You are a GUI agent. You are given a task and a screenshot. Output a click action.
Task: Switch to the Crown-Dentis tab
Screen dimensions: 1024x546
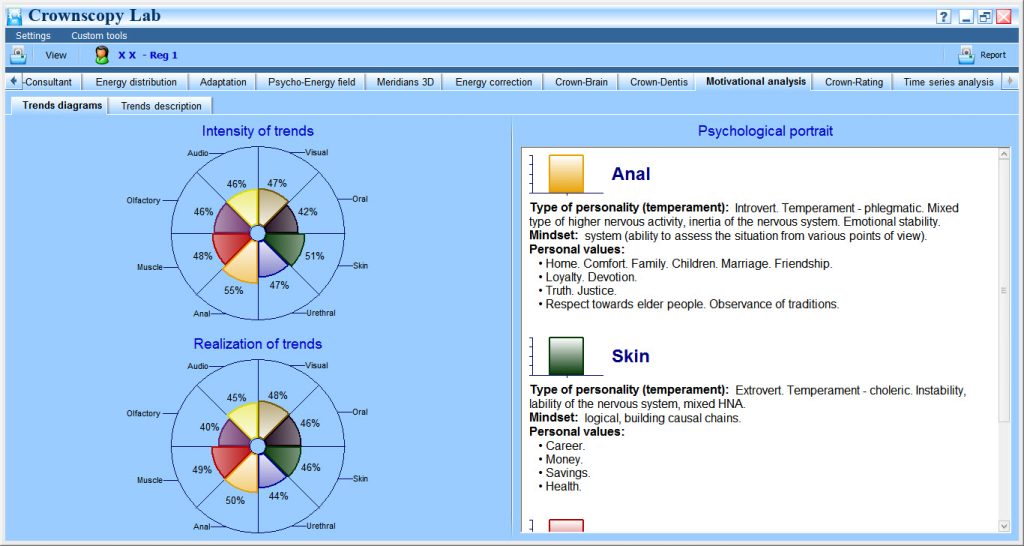click(658, 82)
